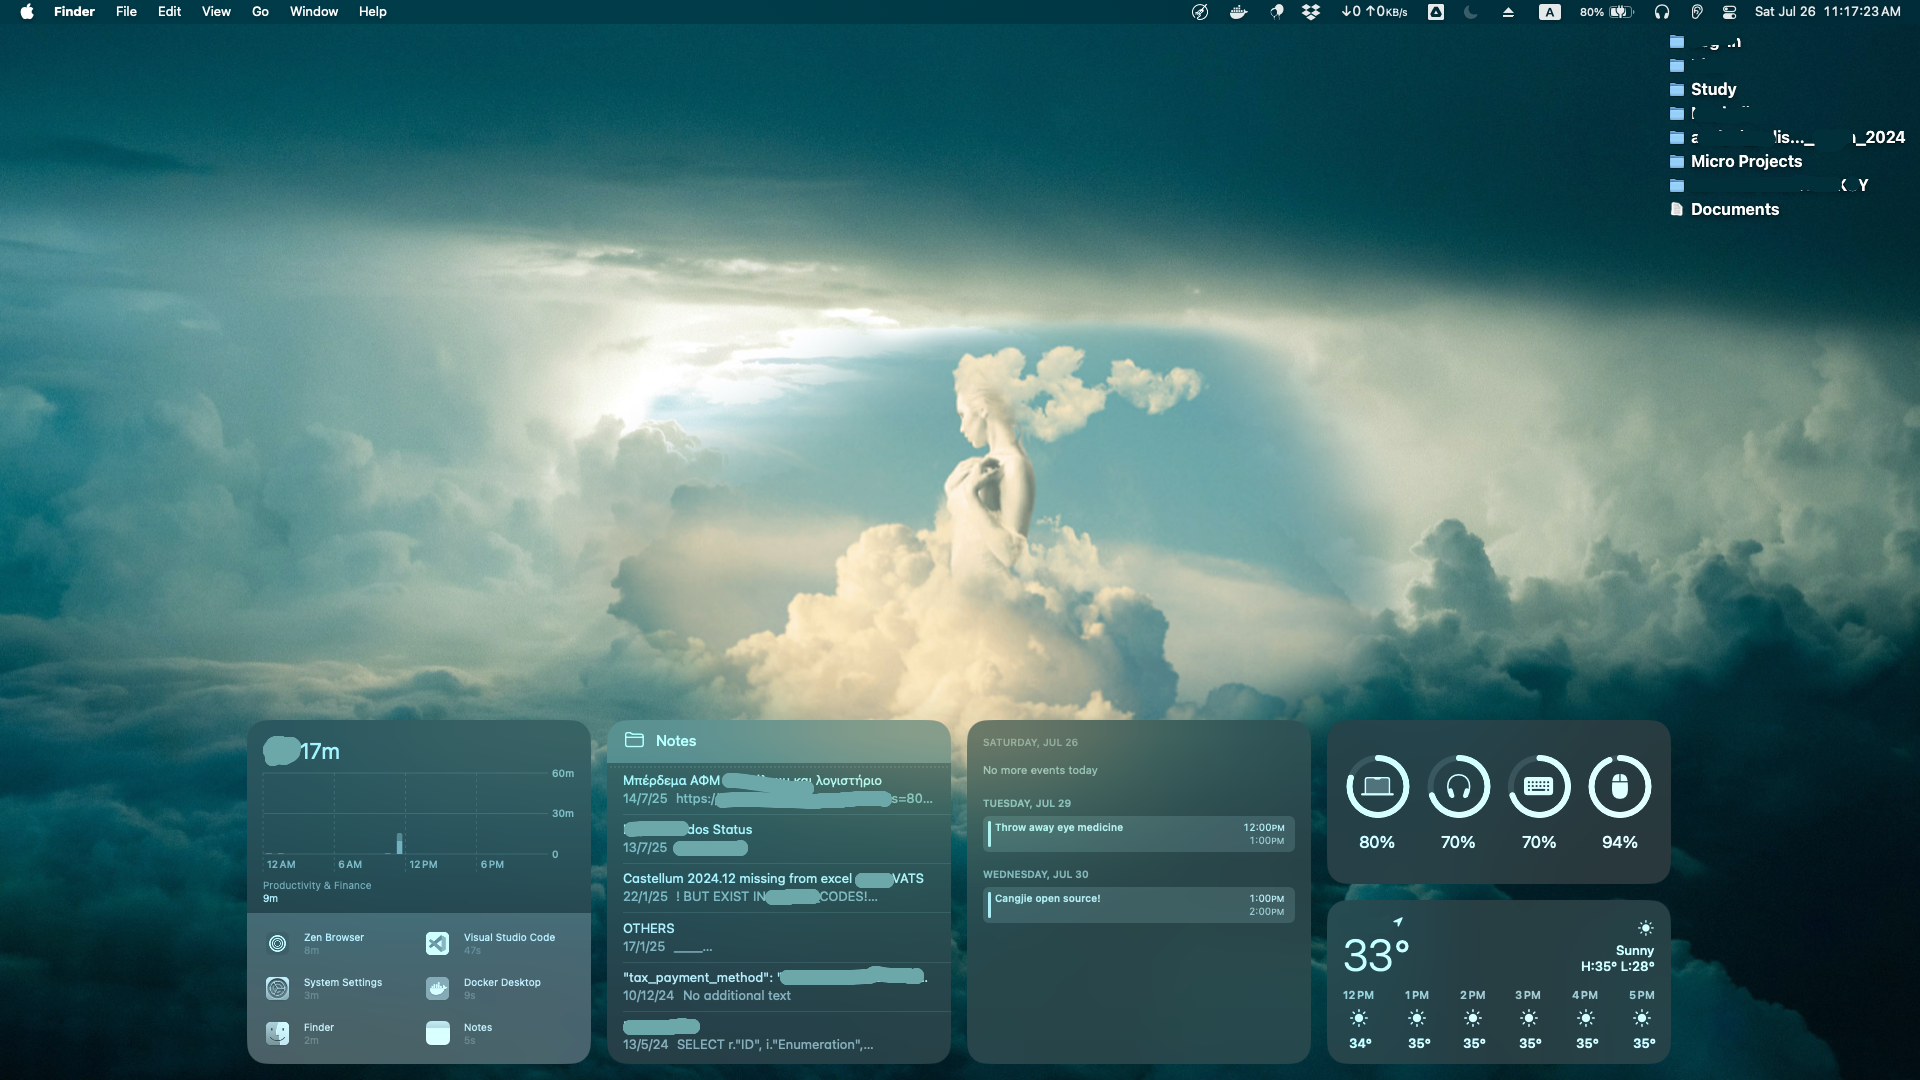This screenshot has height=1080, width=1920.
Task: Open the Finder menu in menu bar
Action: point(74,12)
